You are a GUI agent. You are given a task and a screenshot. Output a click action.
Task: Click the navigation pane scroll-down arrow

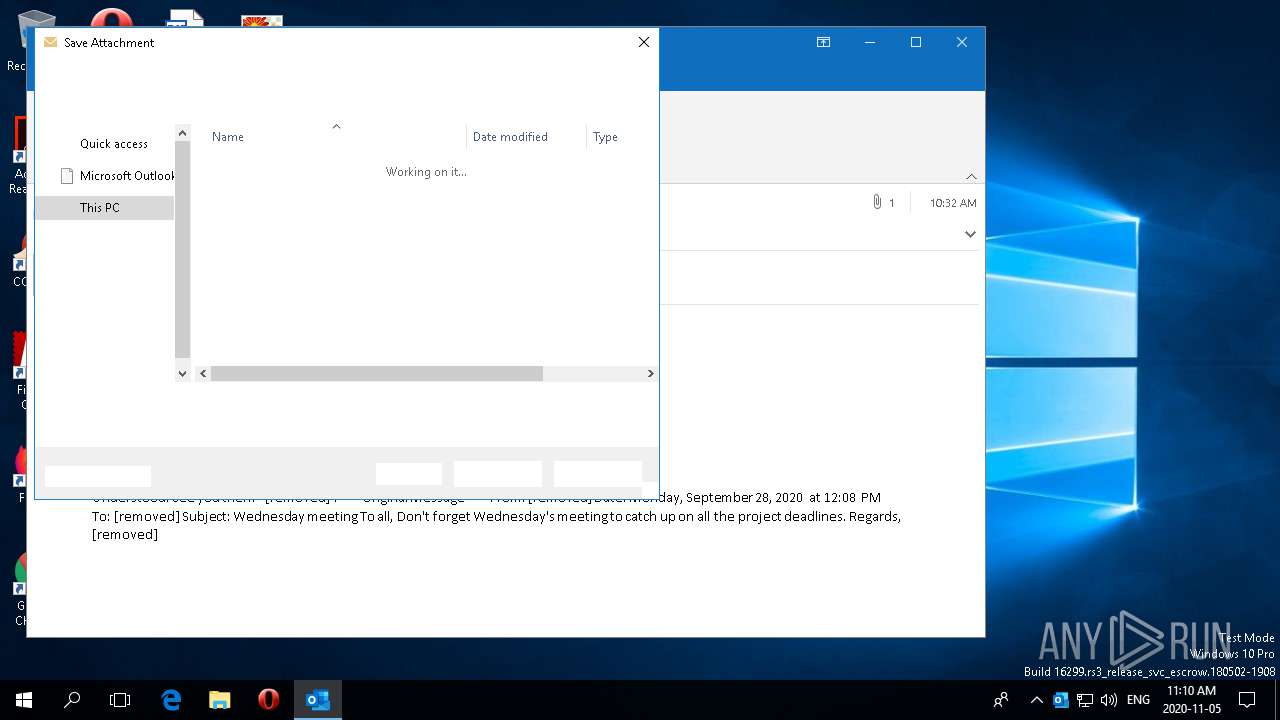pos(182,373)
